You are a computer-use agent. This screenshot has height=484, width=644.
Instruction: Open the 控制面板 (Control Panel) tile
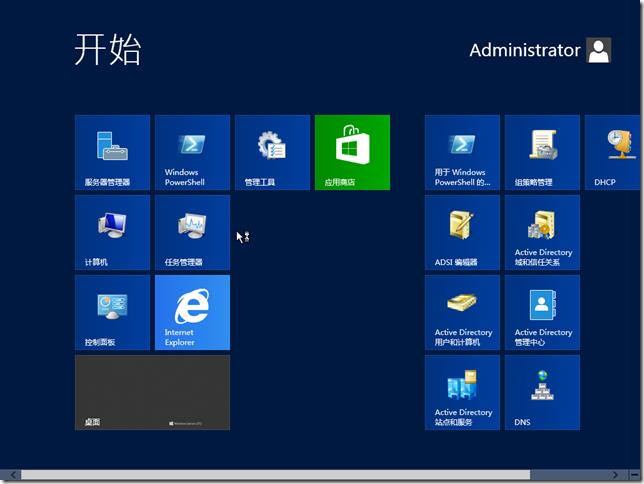point(112,313)
